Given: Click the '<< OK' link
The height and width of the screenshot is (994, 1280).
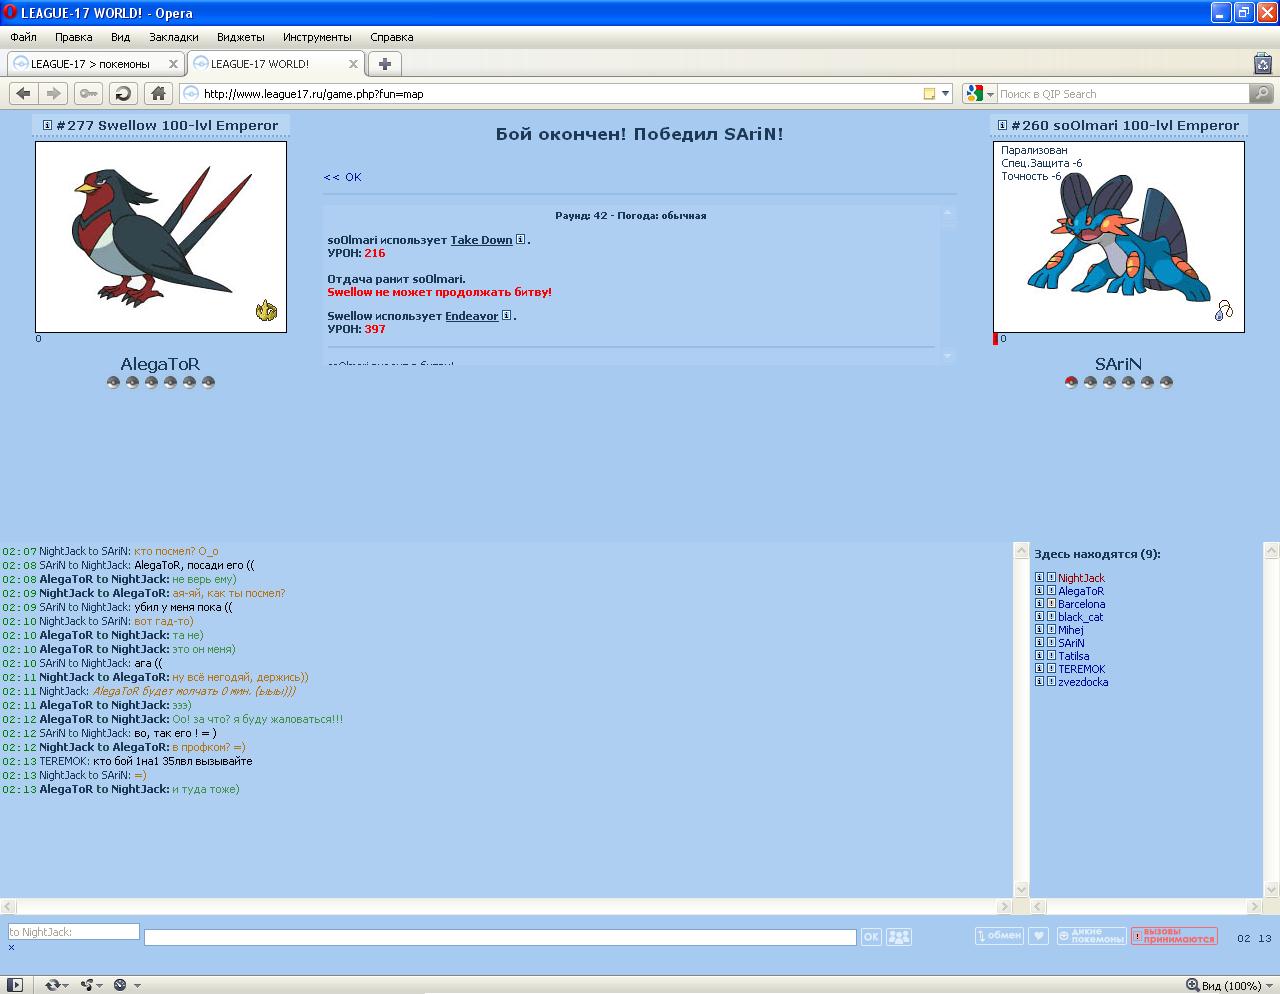Looking at the screenshot, I should (343, 177).
